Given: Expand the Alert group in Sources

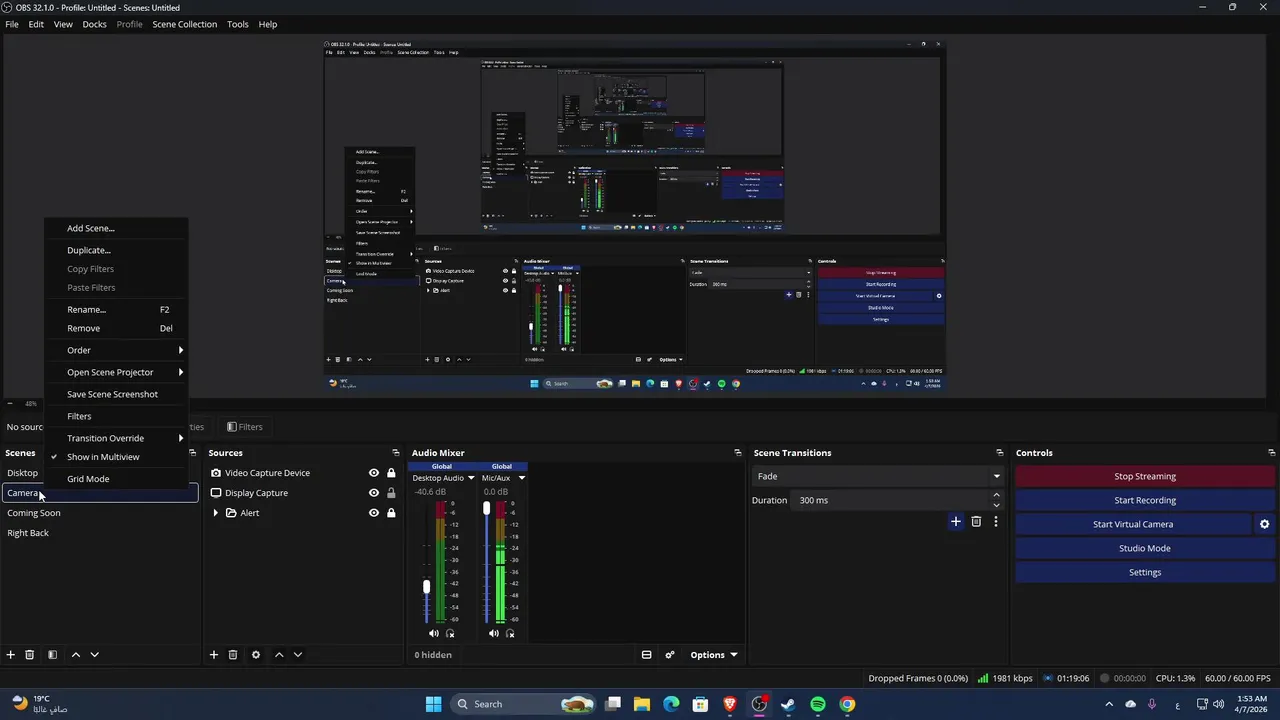Looking at the screenshot, I should 216,513.
